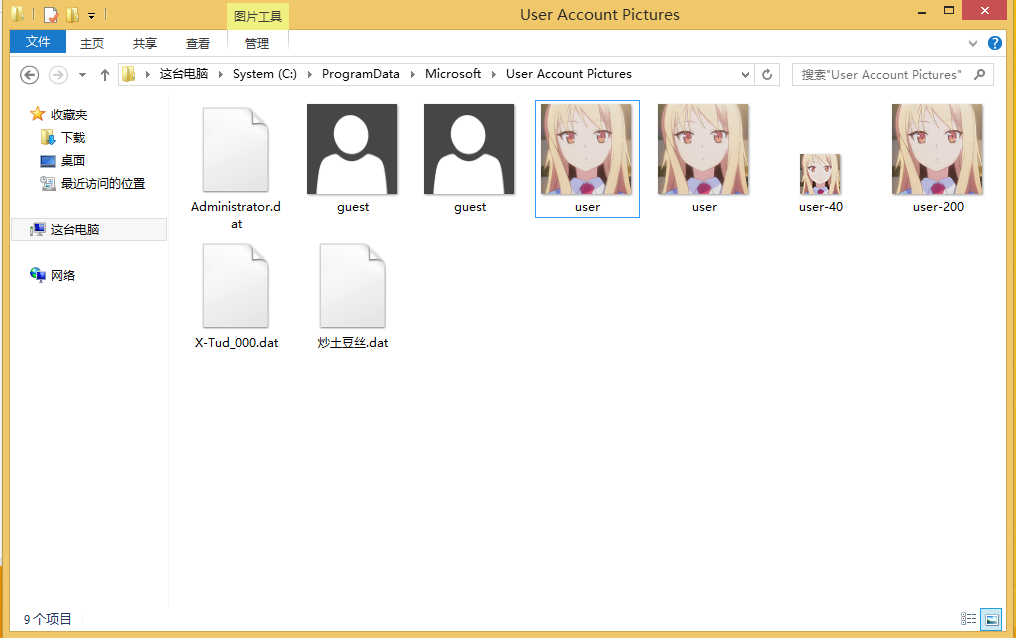Refresh the current folder view
1016x638 pixels.
(768, 75)
